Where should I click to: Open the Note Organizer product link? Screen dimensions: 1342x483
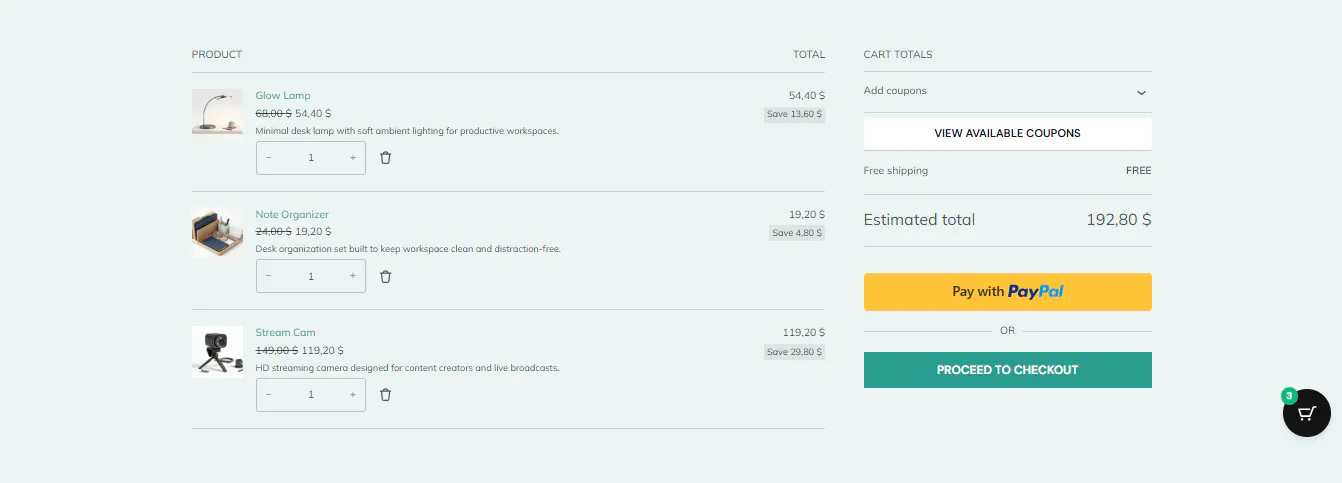point(292,214)
